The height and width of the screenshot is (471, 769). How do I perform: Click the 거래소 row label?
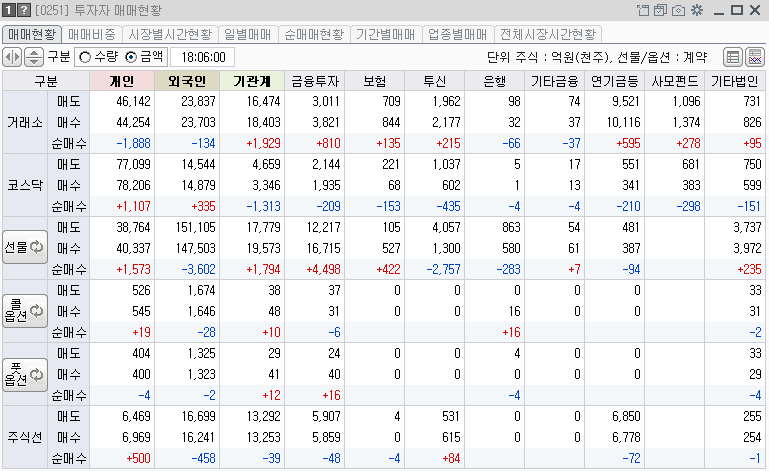(x=25, y=122)
